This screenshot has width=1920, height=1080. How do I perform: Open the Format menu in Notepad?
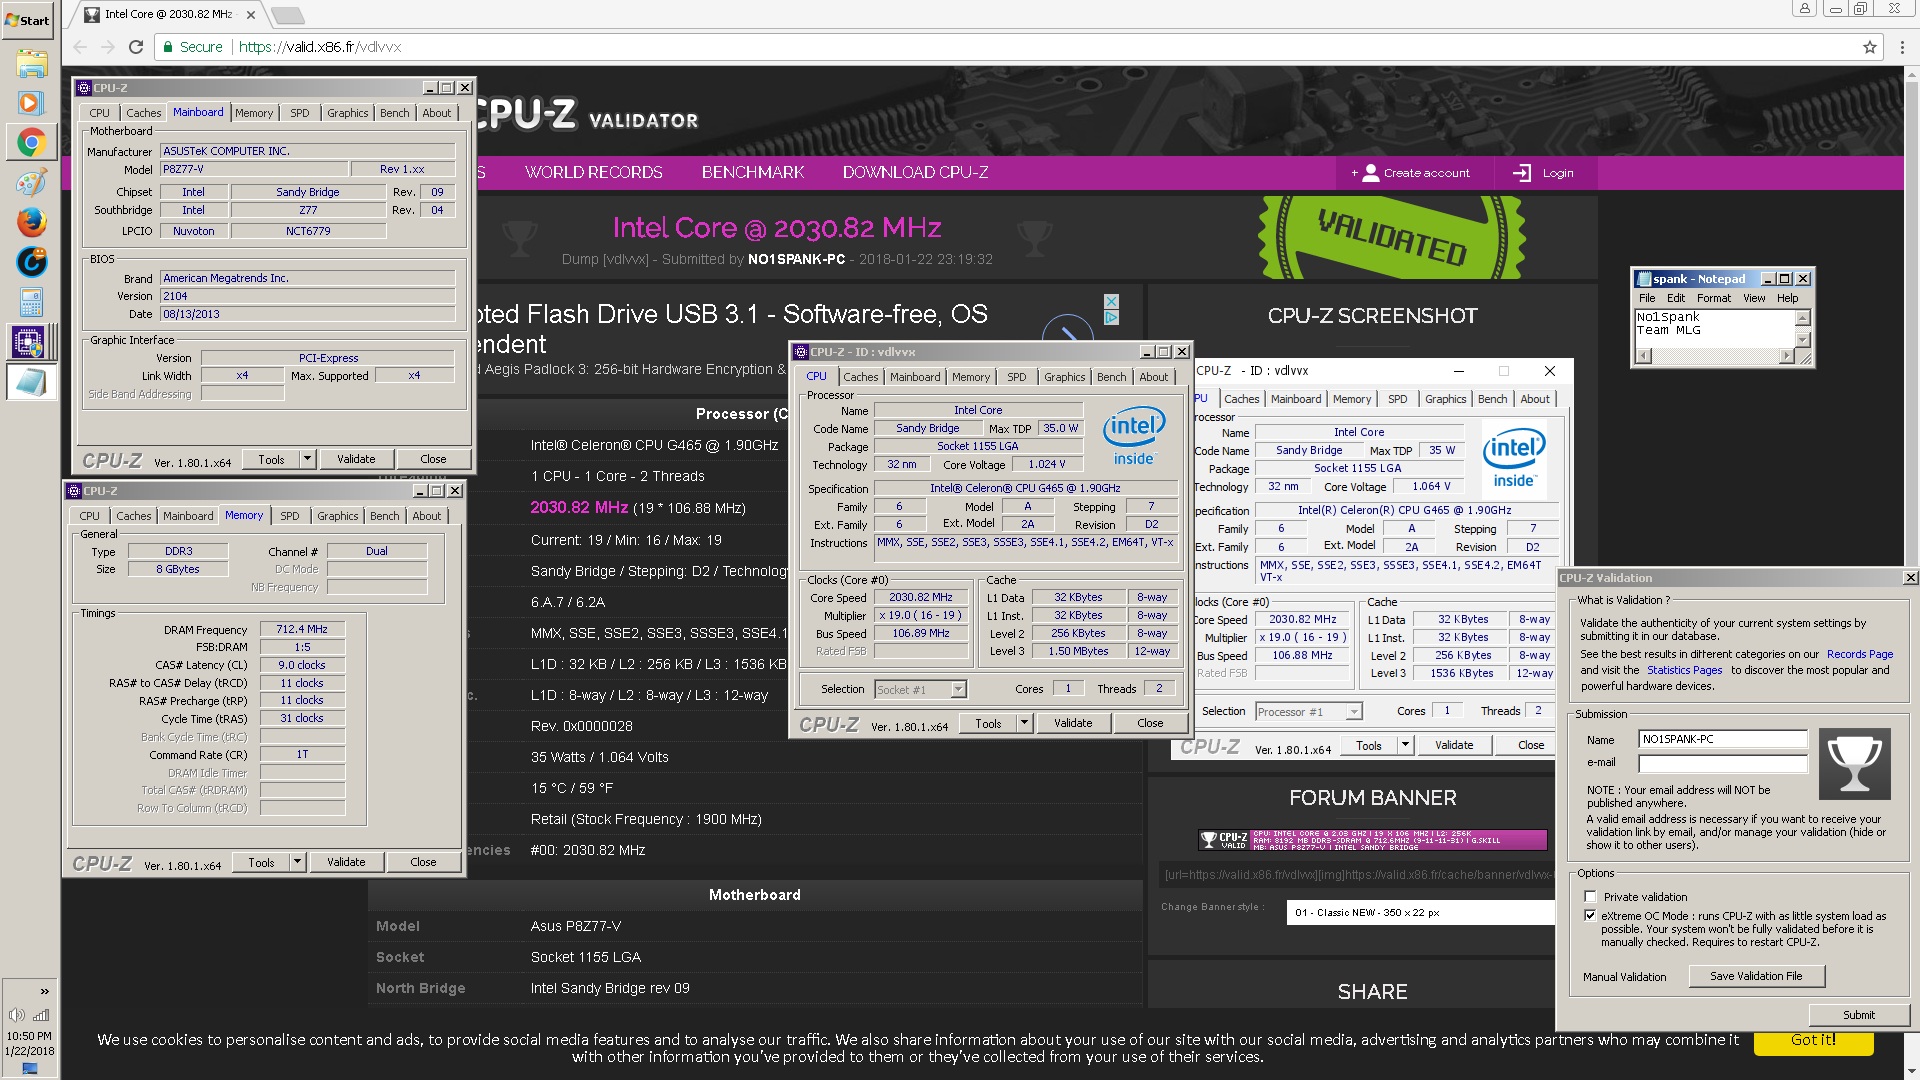[x=1713, y=298]
